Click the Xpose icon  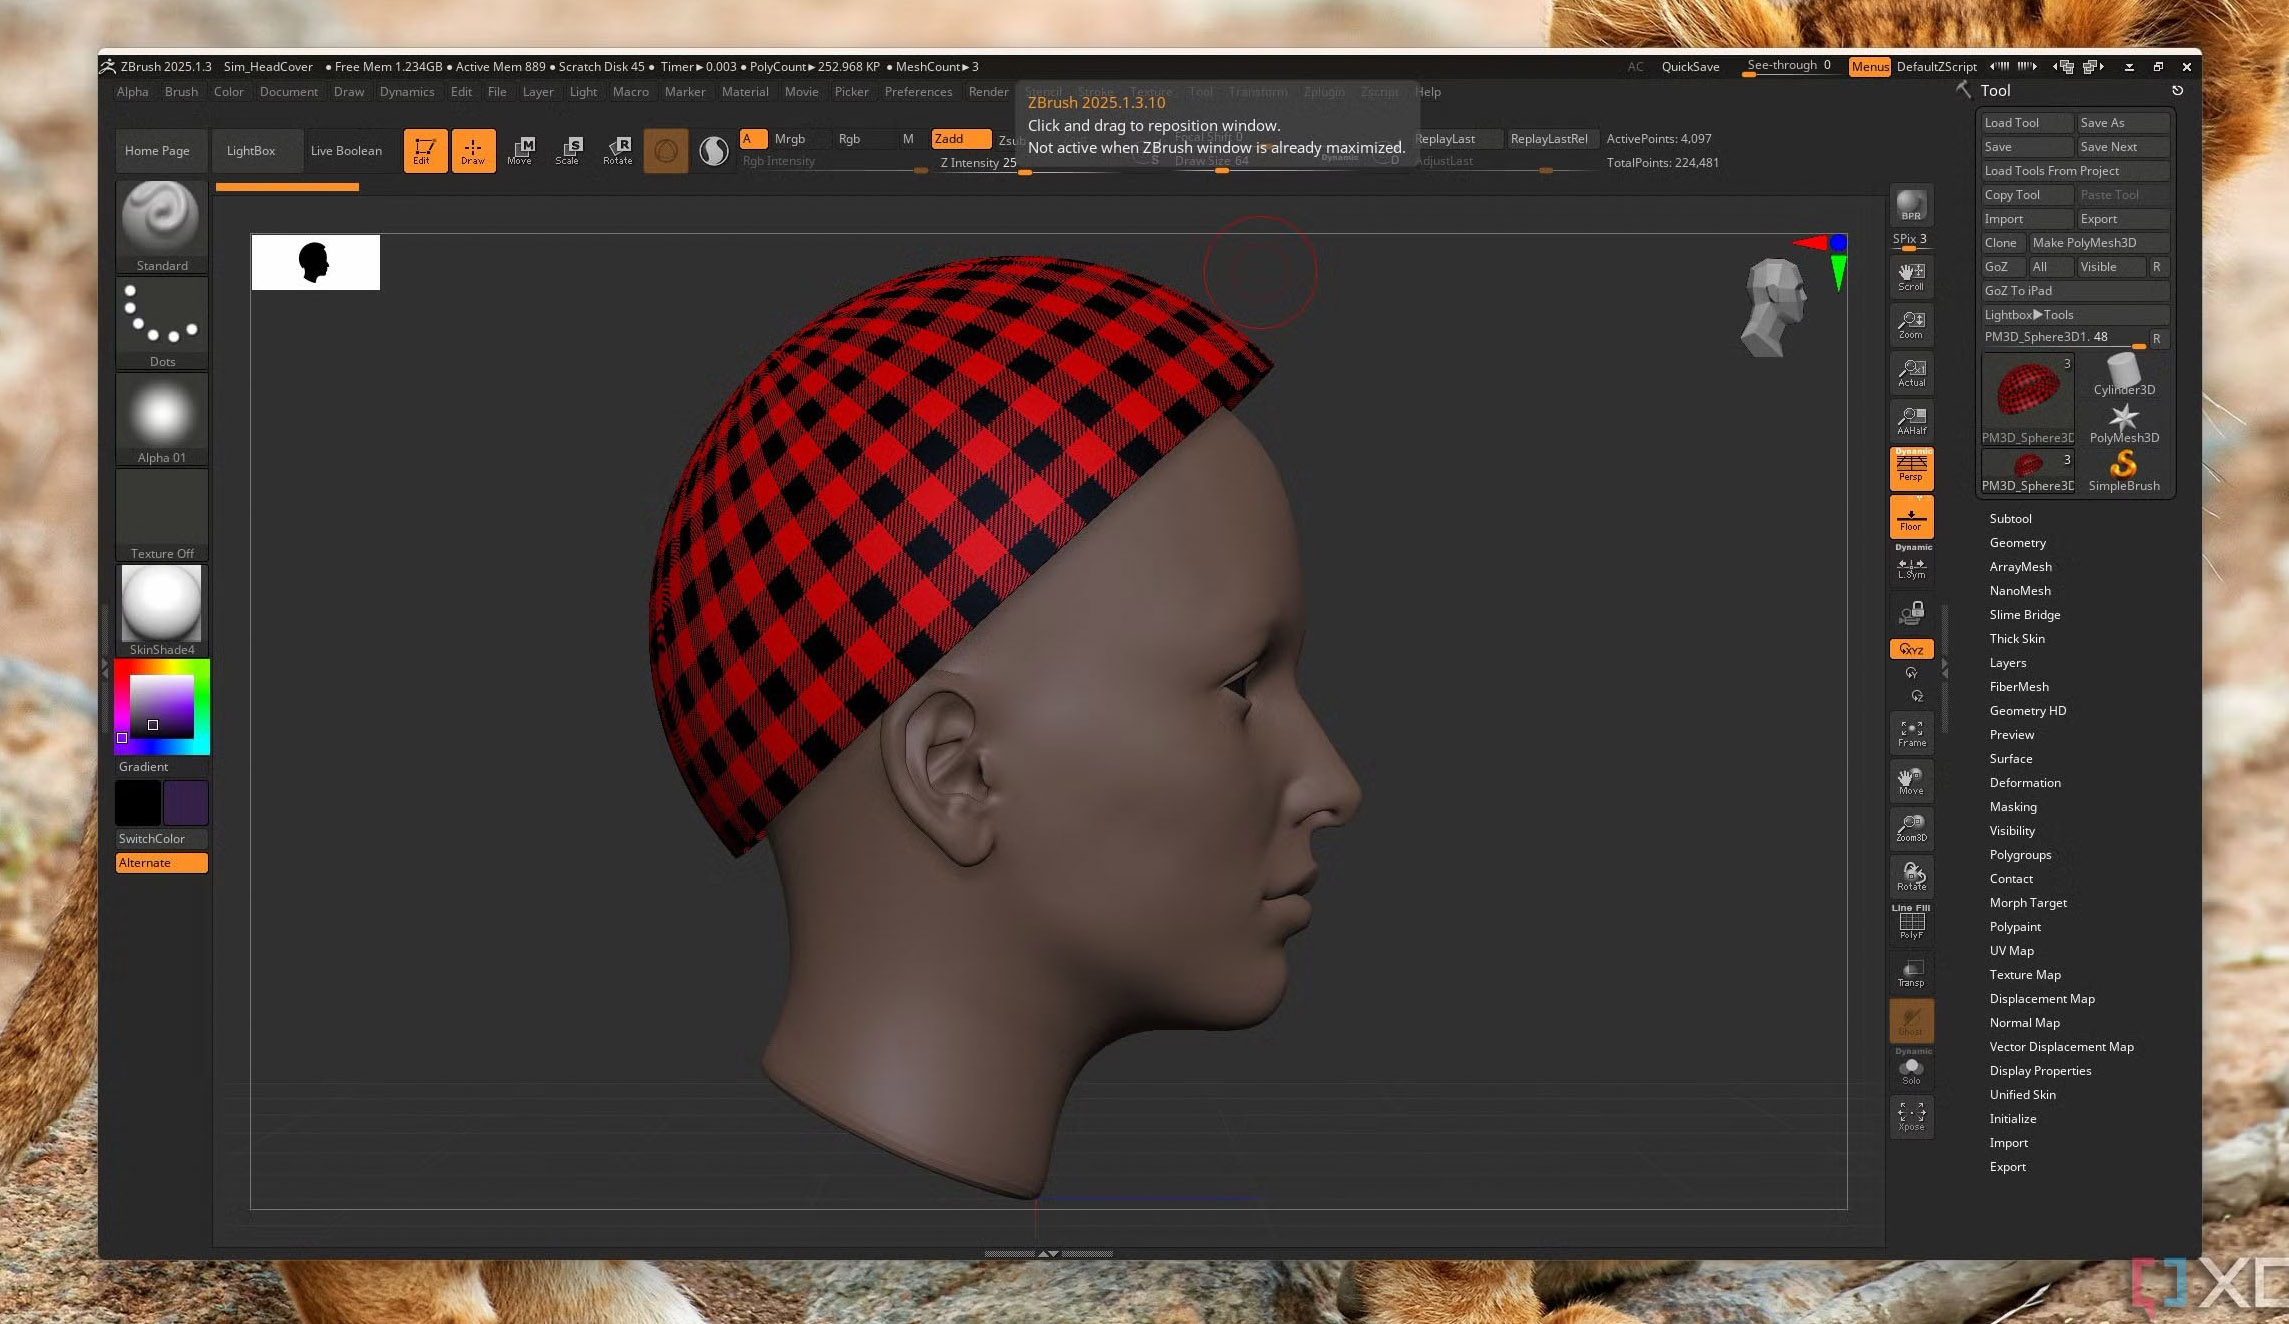(x=1911, y=1117)
